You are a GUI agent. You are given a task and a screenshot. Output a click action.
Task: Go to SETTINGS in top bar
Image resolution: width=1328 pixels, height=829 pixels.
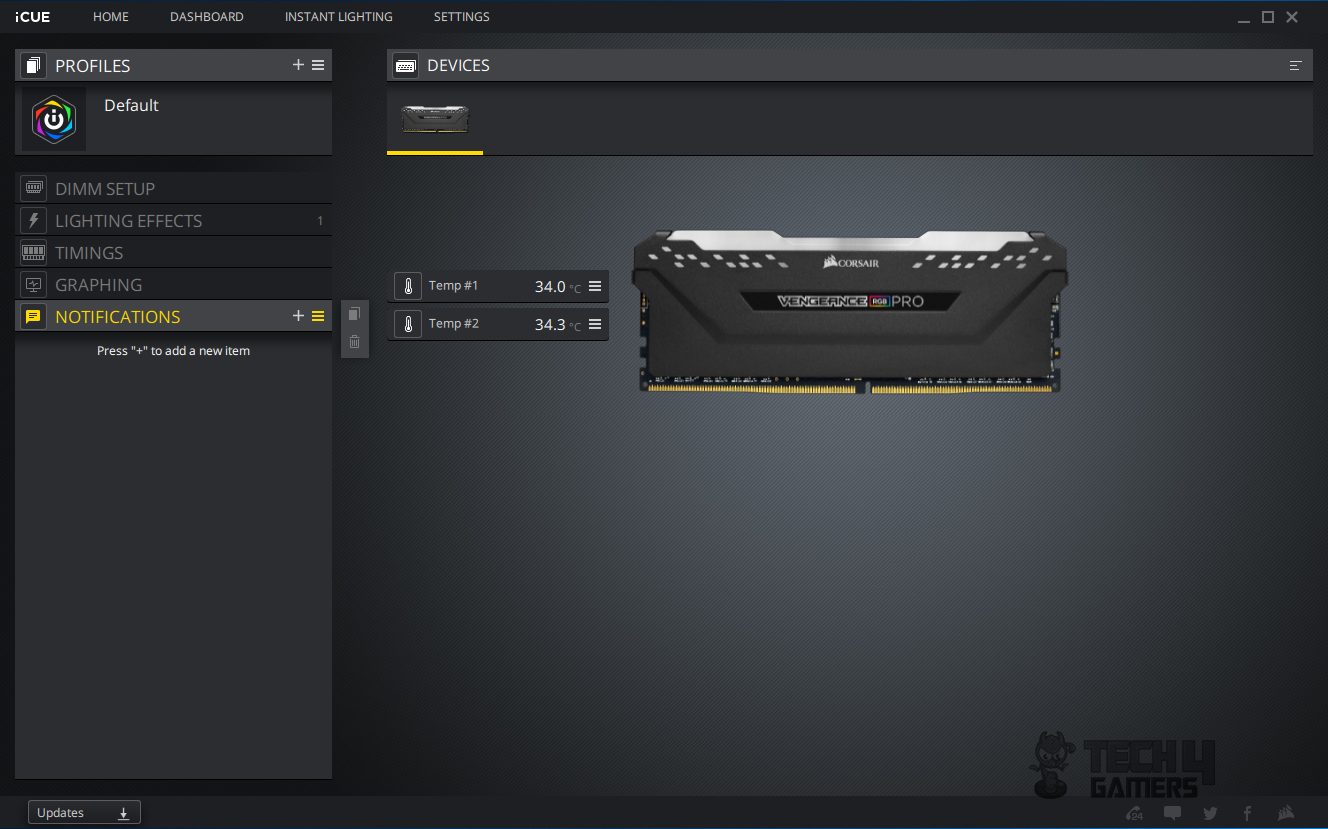pyautogui.click(x=462, y=17)
